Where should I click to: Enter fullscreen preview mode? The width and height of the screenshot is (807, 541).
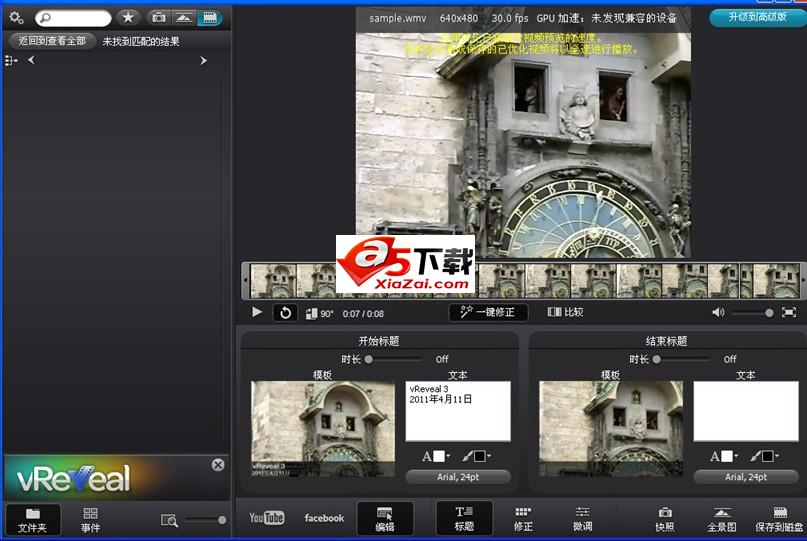pos(789,313)
